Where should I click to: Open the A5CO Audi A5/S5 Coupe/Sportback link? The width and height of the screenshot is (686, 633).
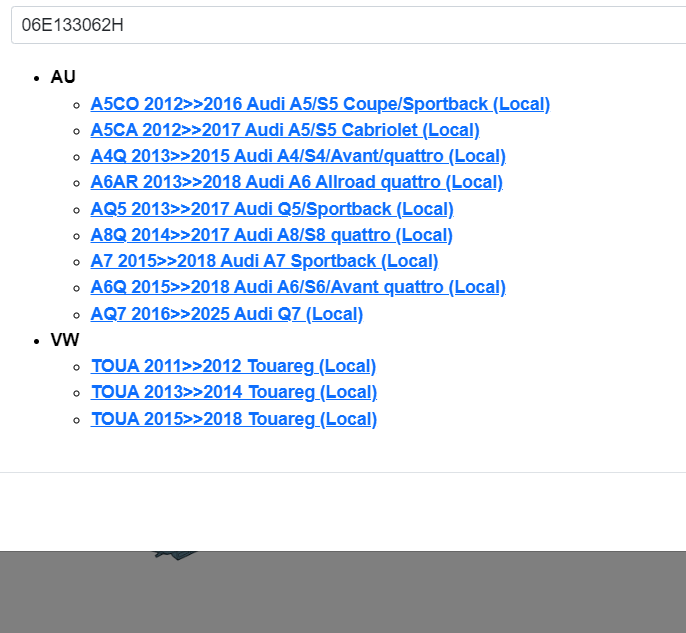pos(320,104)
